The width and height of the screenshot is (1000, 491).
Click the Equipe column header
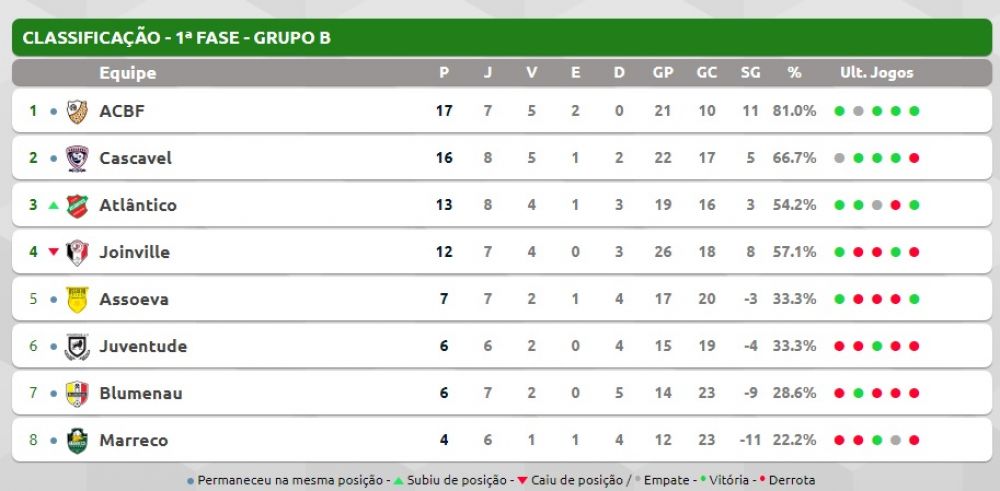pos(128,73)
